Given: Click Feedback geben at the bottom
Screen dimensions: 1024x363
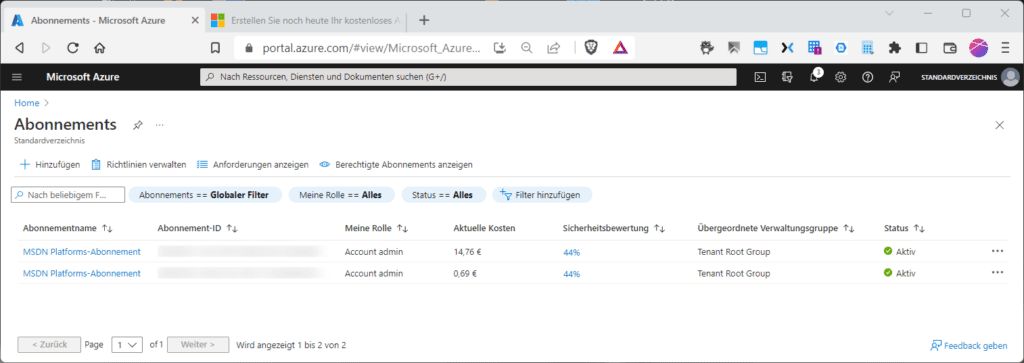Looking at the screenshot, I should click(968, 345).
